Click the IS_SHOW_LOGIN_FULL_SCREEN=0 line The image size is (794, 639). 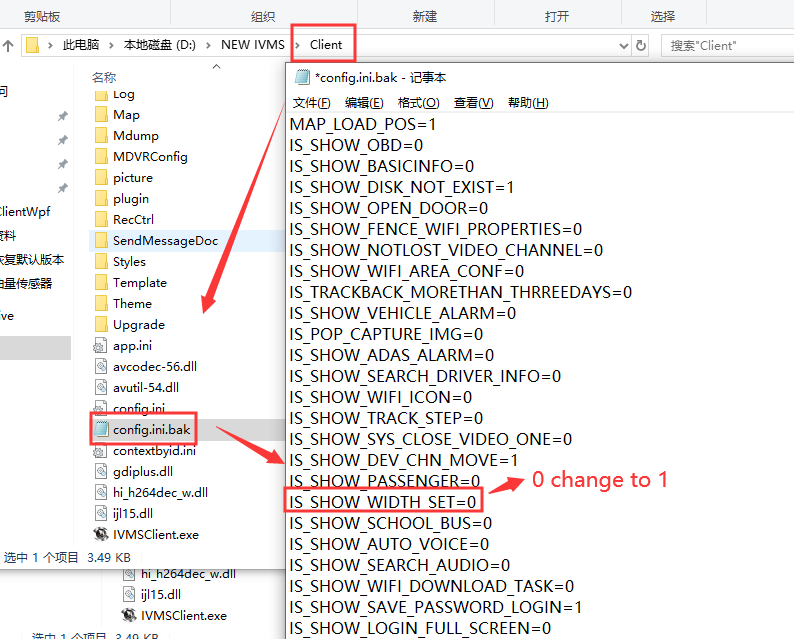(x=420, y=628)
